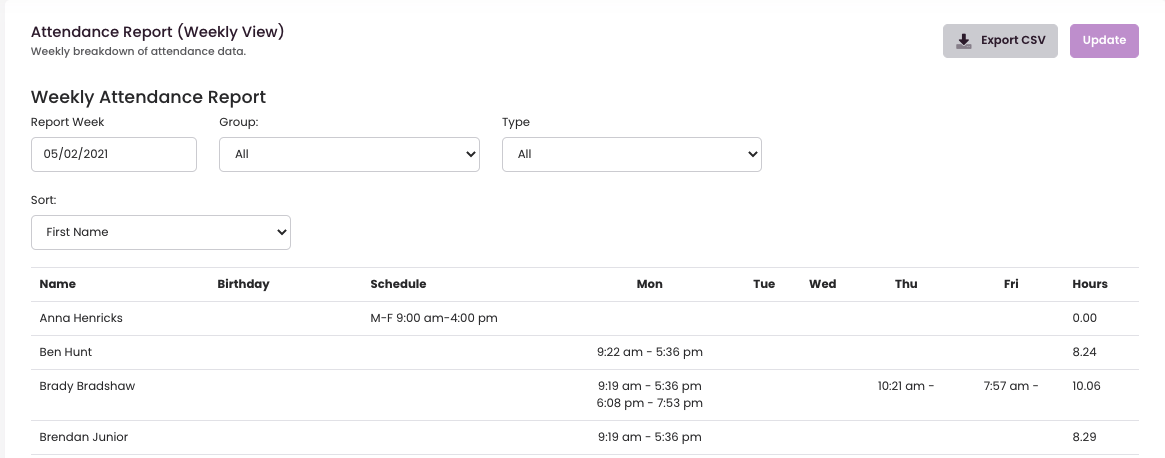
Task: Click the Name column header
Action: 57,284
